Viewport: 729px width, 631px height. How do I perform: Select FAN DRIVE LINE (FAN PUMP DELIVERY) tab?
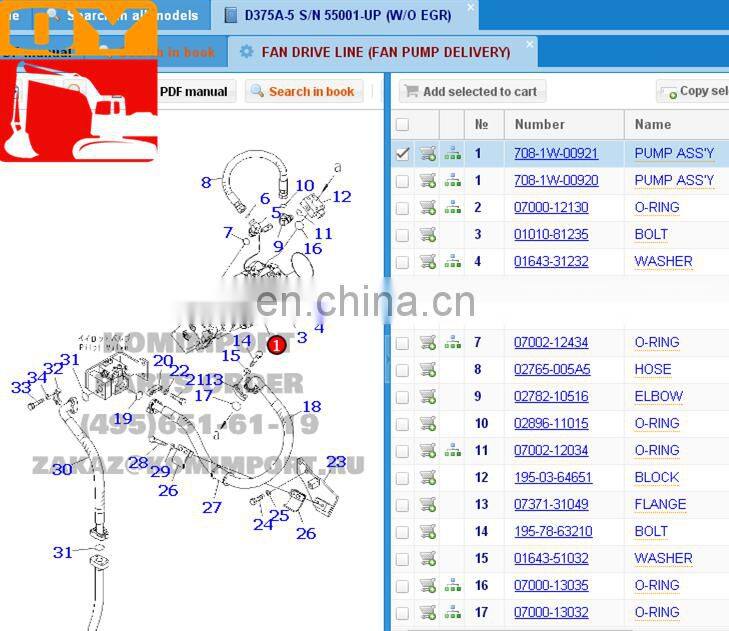(x=381, y=52)
